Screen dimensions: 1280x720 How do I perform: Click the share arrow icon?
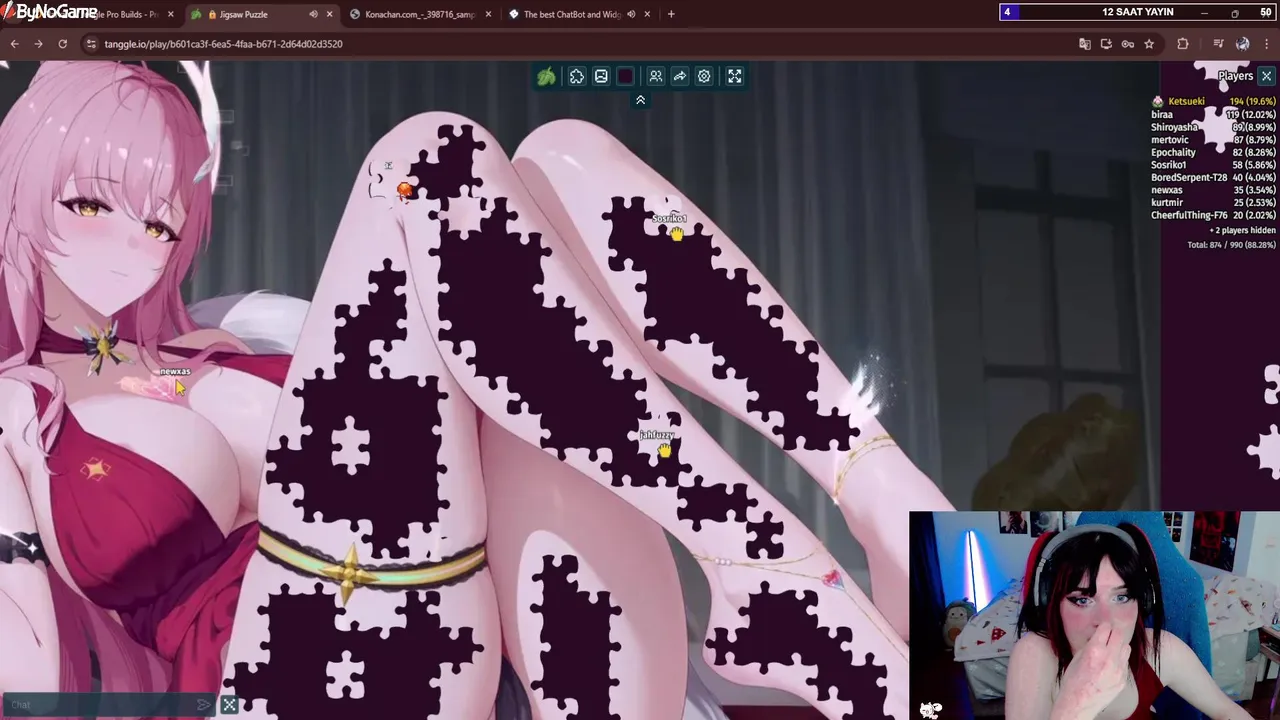[x=680, y=76]
